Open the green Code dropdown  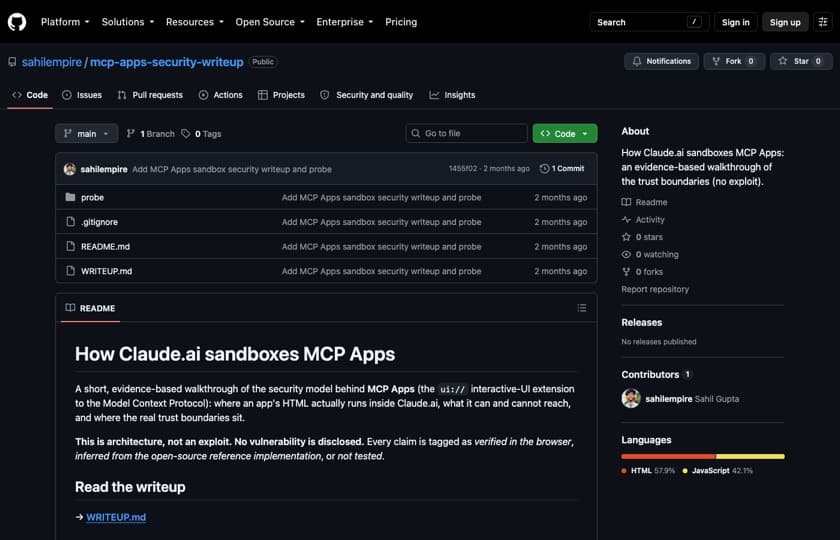point(565,133)
